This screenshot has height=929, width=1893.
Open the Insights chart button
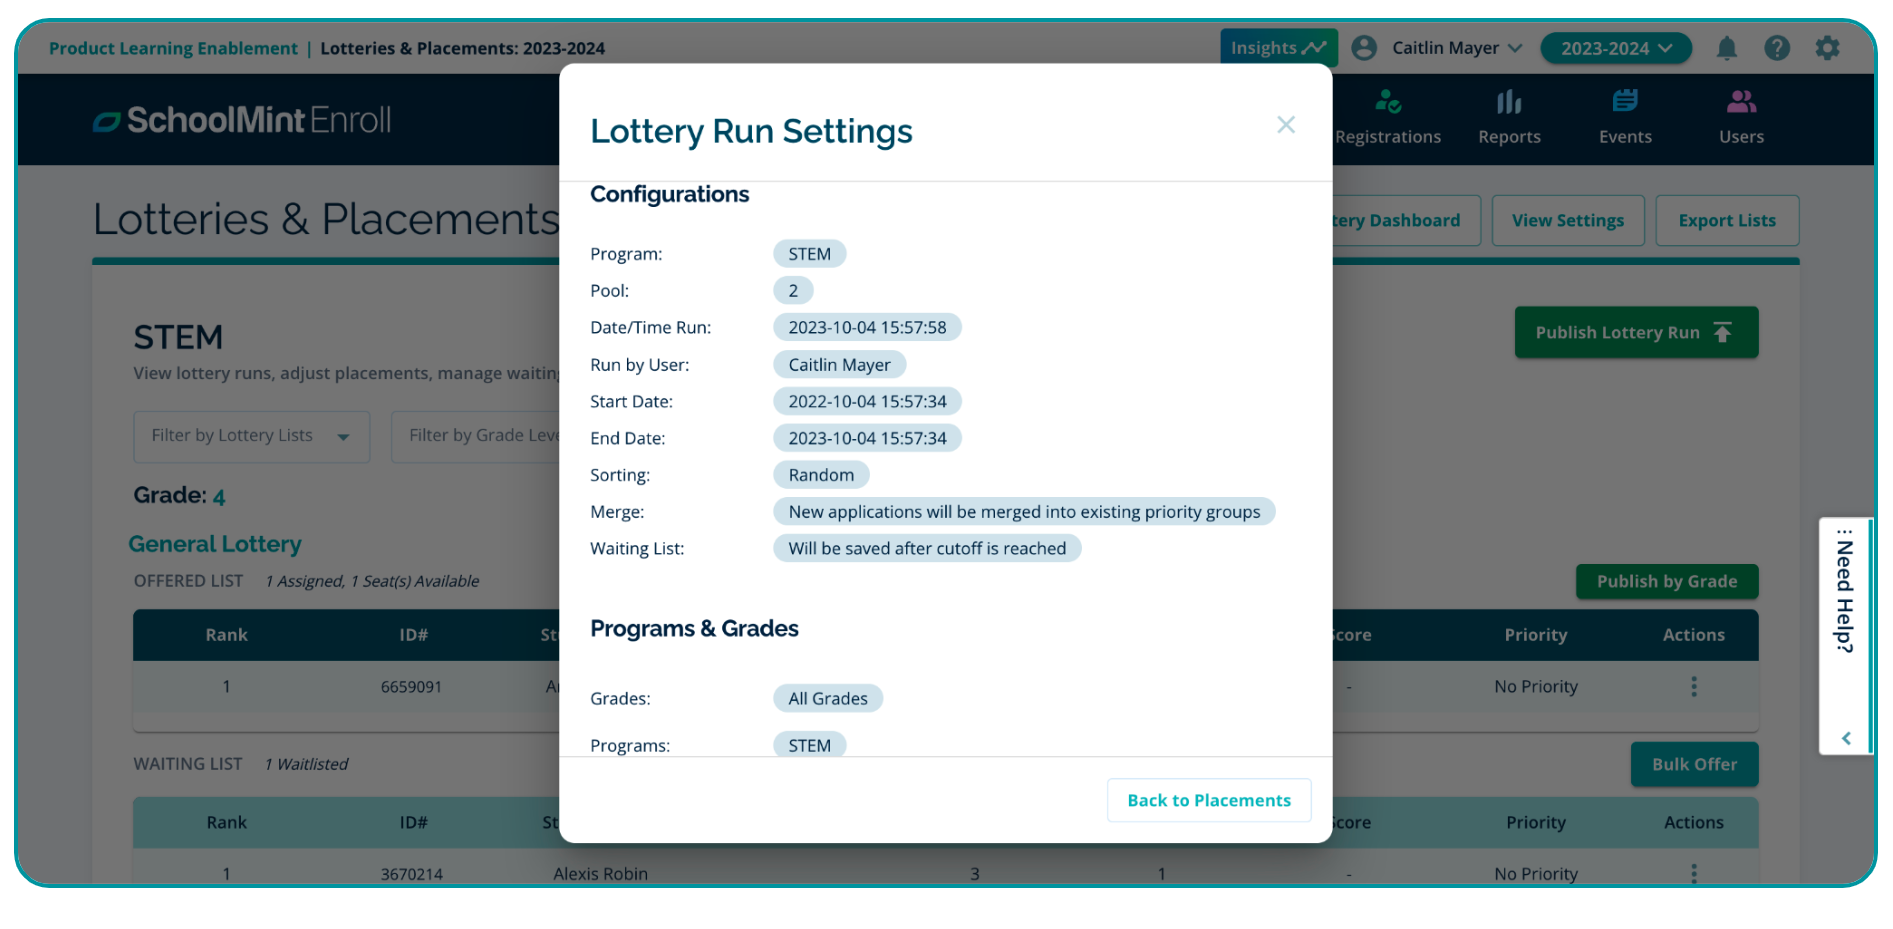click(1277, 48)
